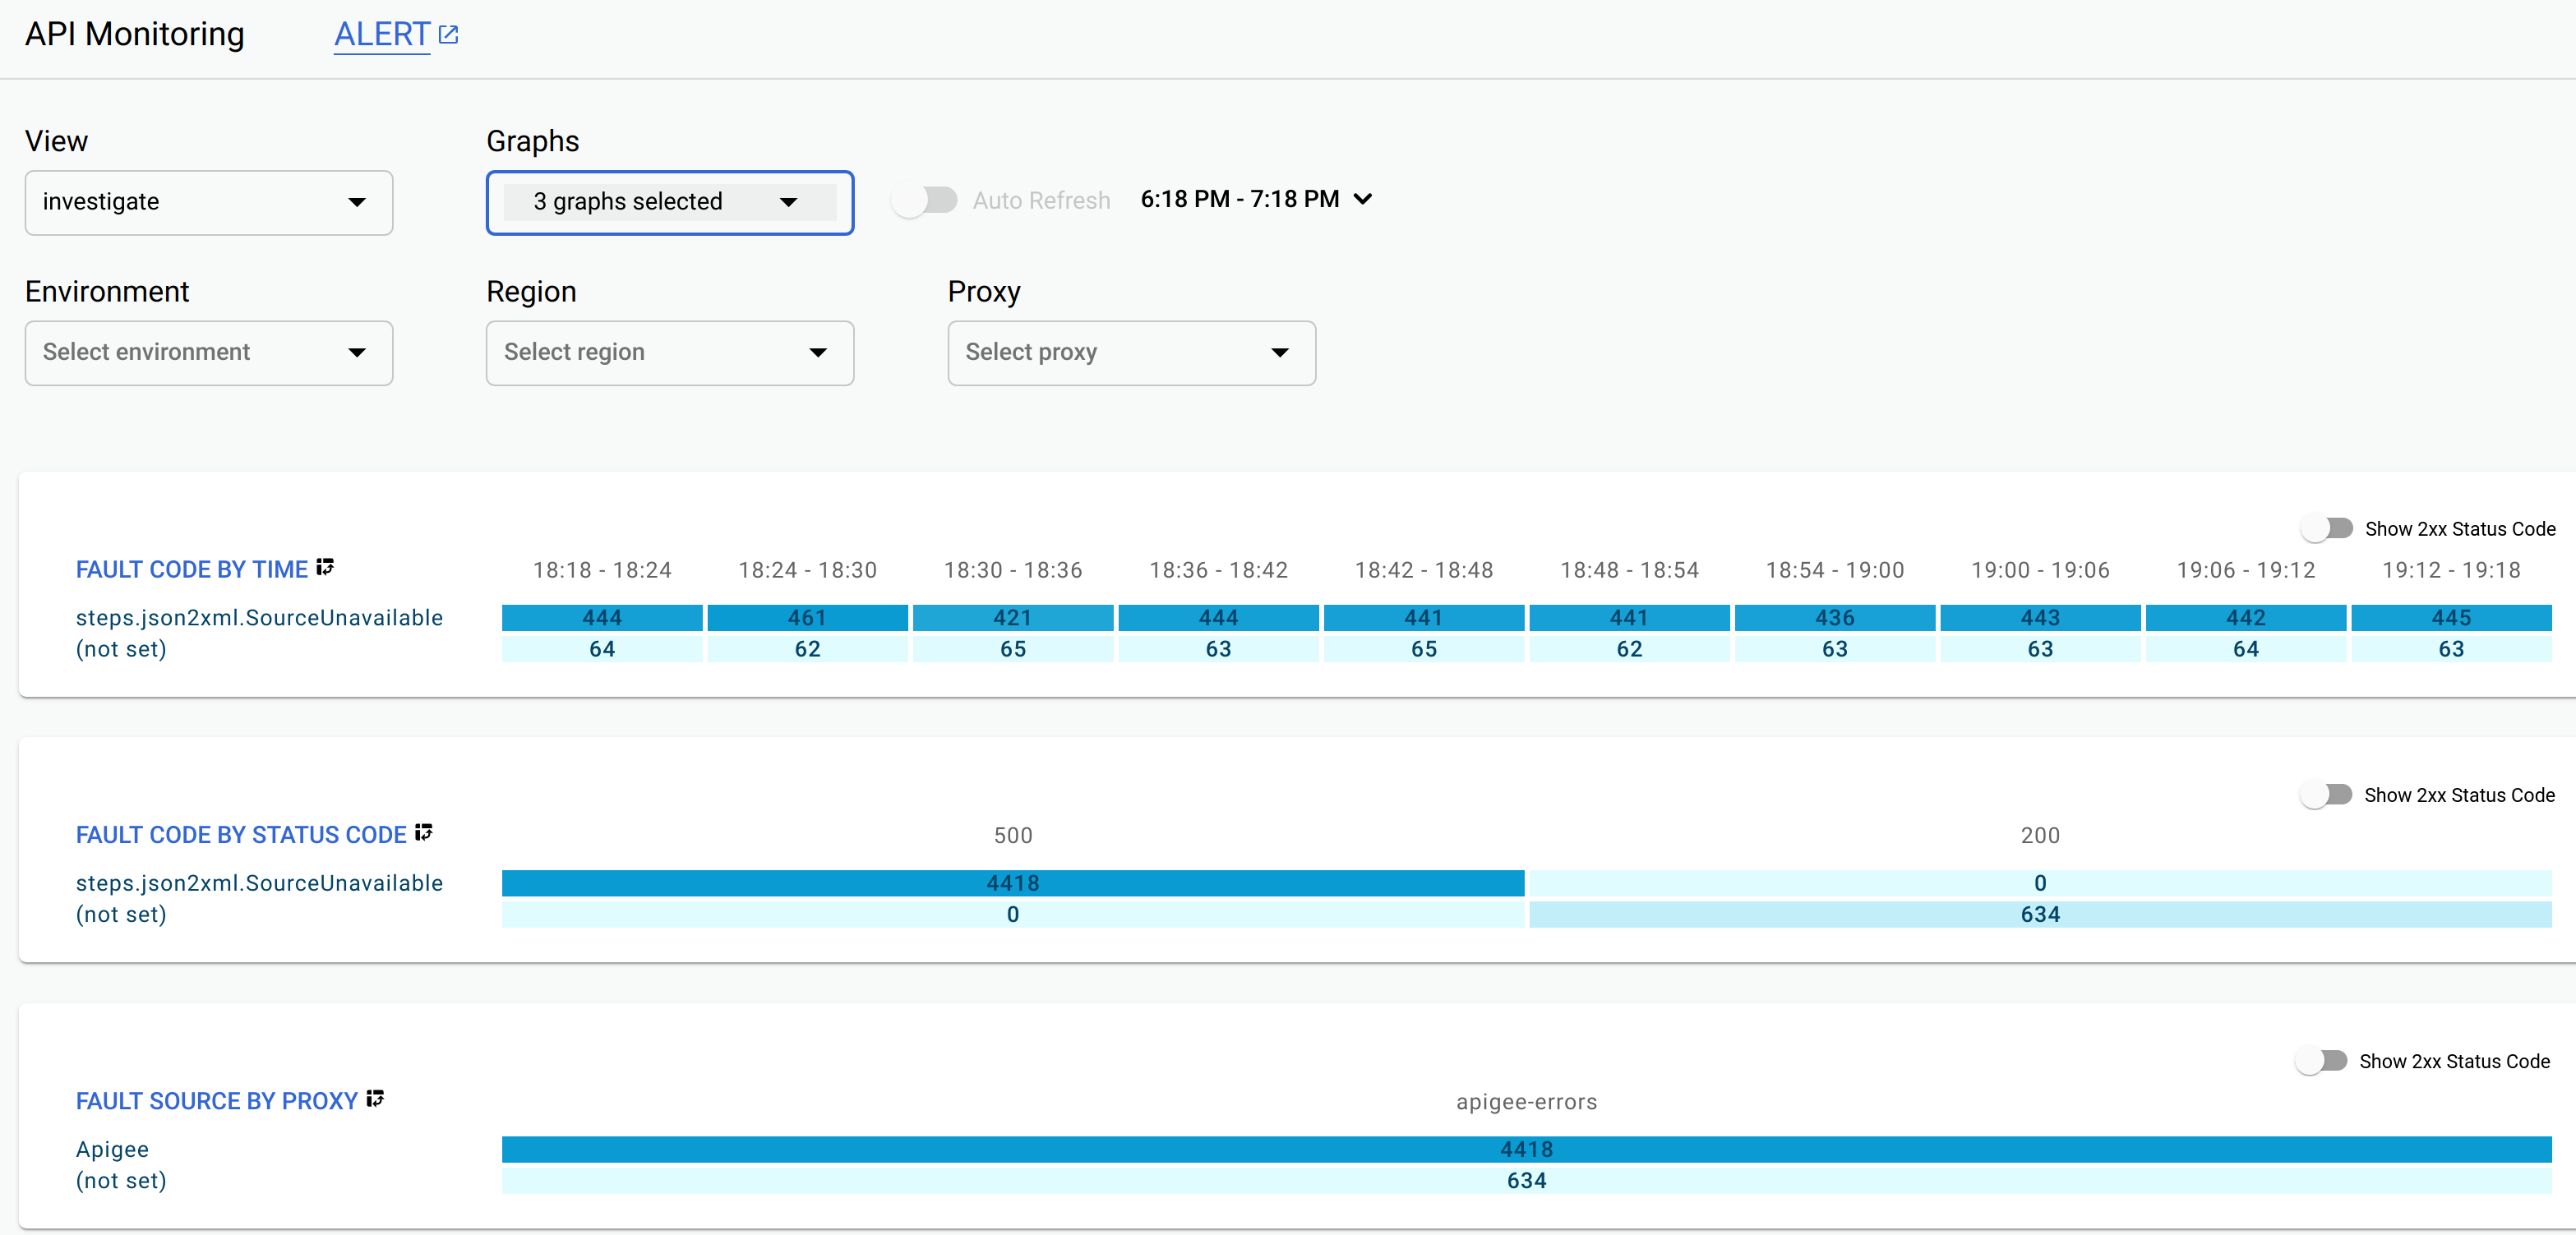This screenshot has width=2576, height=1235.
Task: Select the Select proxy dropdown
Action: pos(1133,352)
